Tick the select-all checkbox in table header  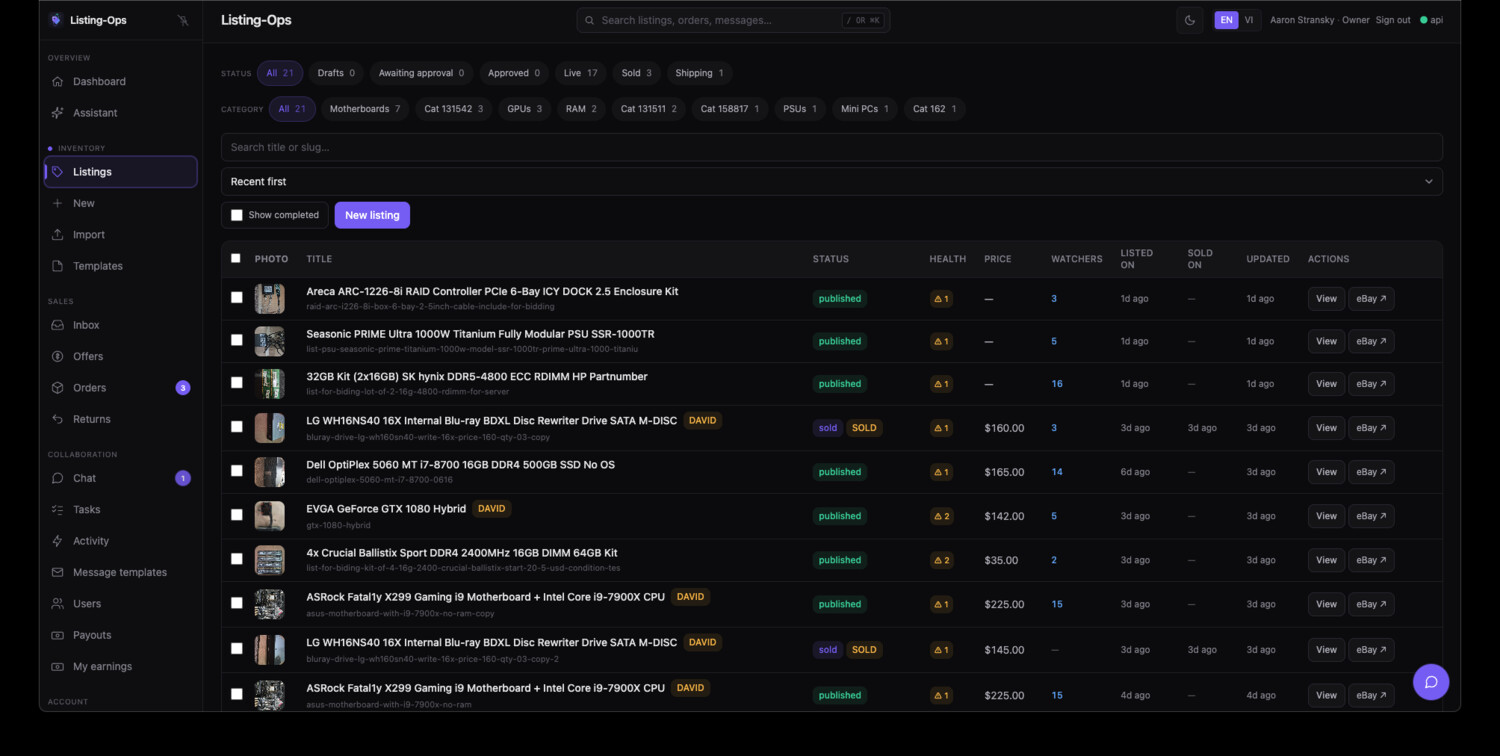[236, 258]
